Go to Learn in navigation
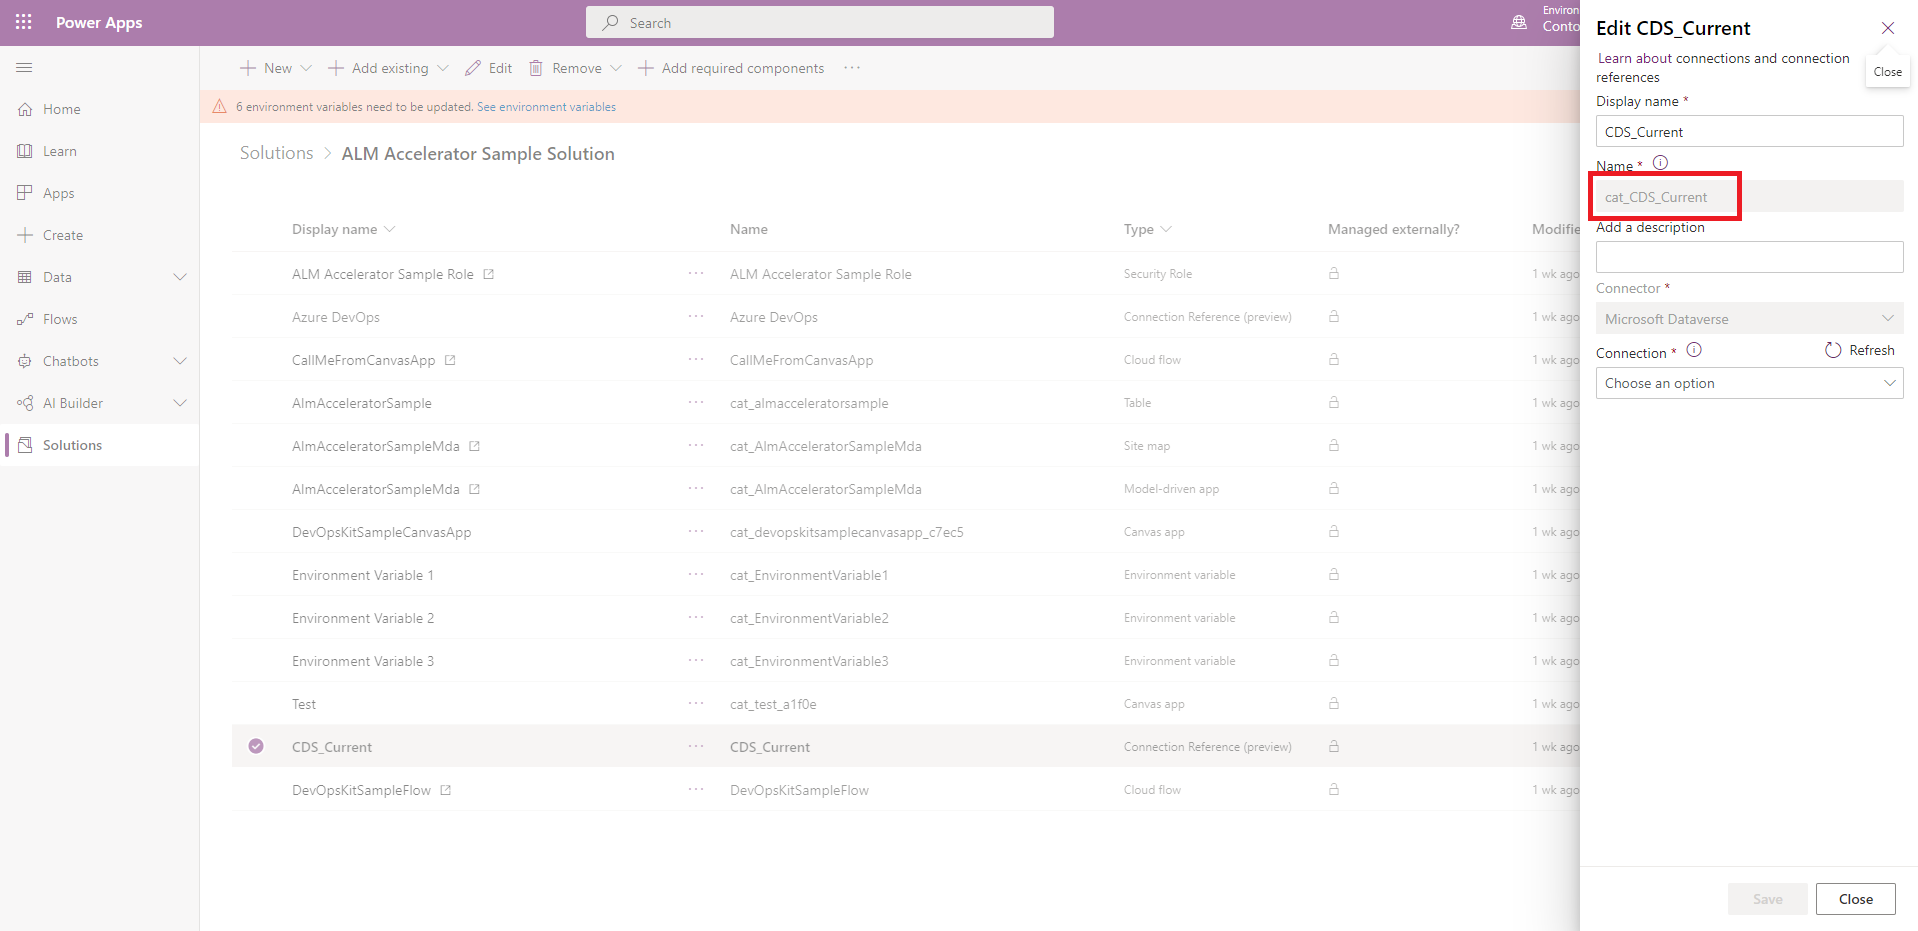Screen dimensions: 1918x931 pos(60,151)
